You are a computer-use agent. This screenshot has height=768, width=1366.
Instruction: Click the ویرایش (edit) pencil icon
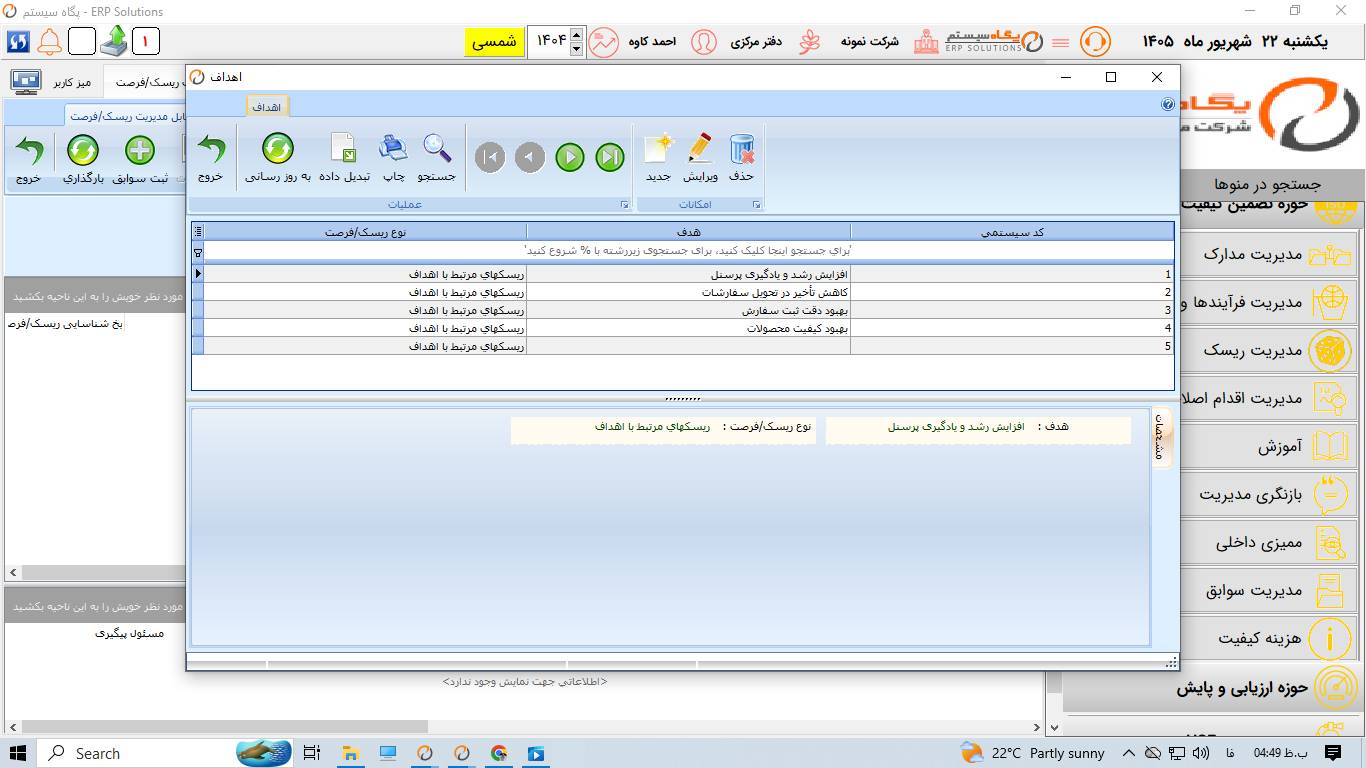click(x=700, y=150)
